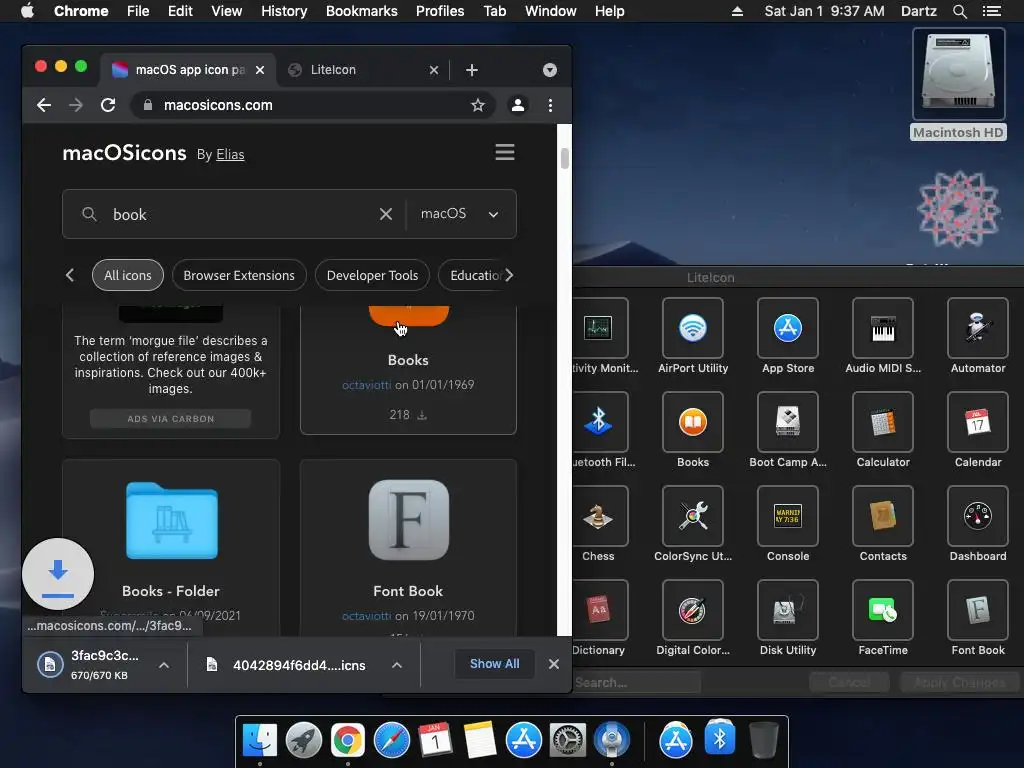Viewport: 1024px width, 768px height.
Task: Switch to the LiteIcon browser tab
Action: (x=362, y=70)
